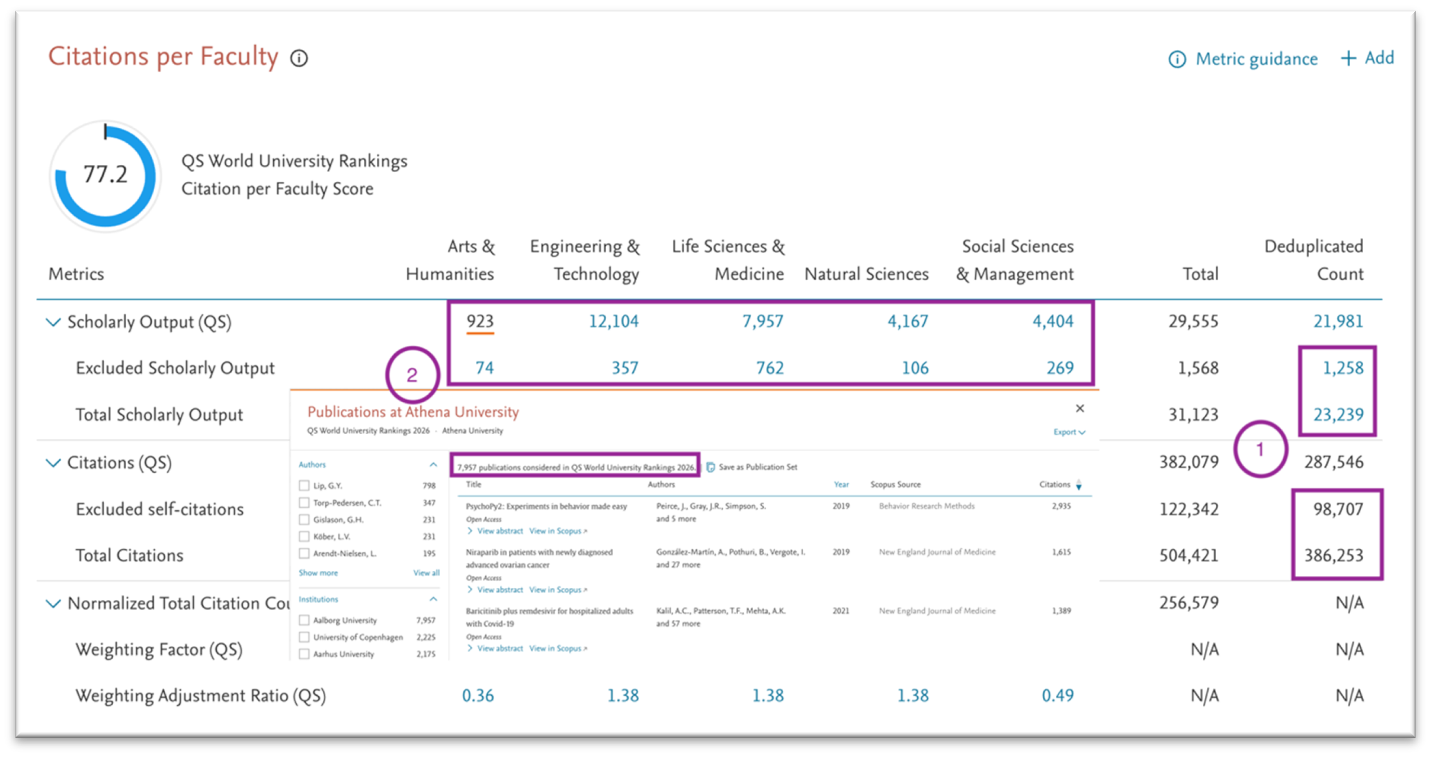Click the Social Sciences adjustment ratio 0.49
The image size is (1431, 757).
point(1057,696)
